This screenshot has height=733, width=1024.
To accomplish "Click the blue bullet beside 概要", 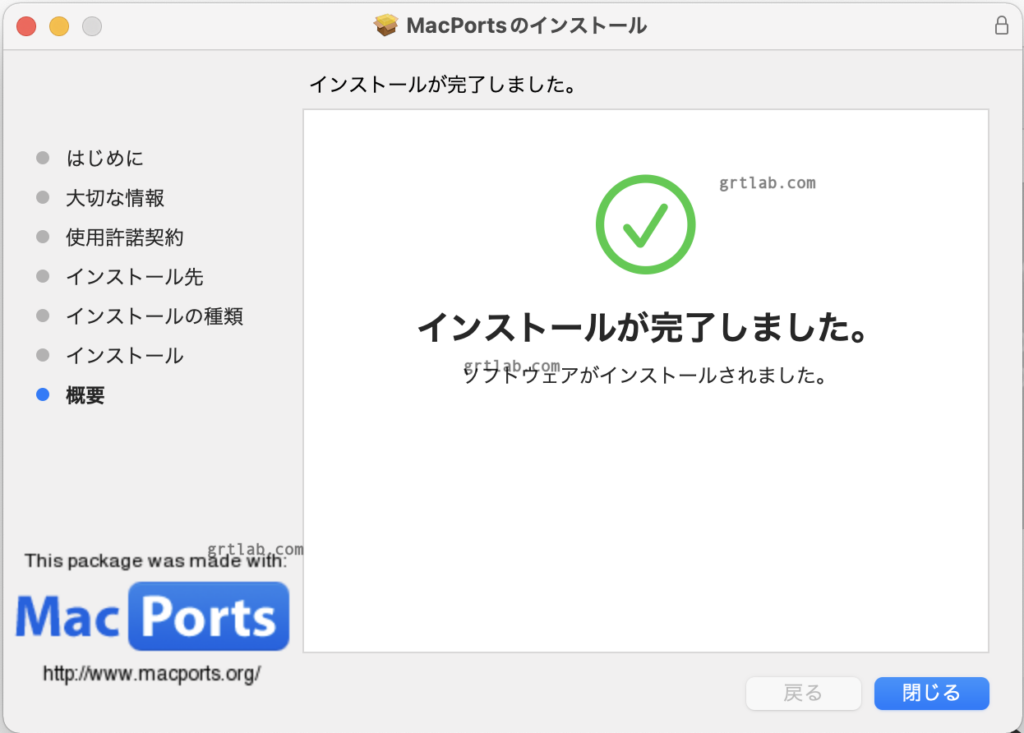I will pos(42,395).
